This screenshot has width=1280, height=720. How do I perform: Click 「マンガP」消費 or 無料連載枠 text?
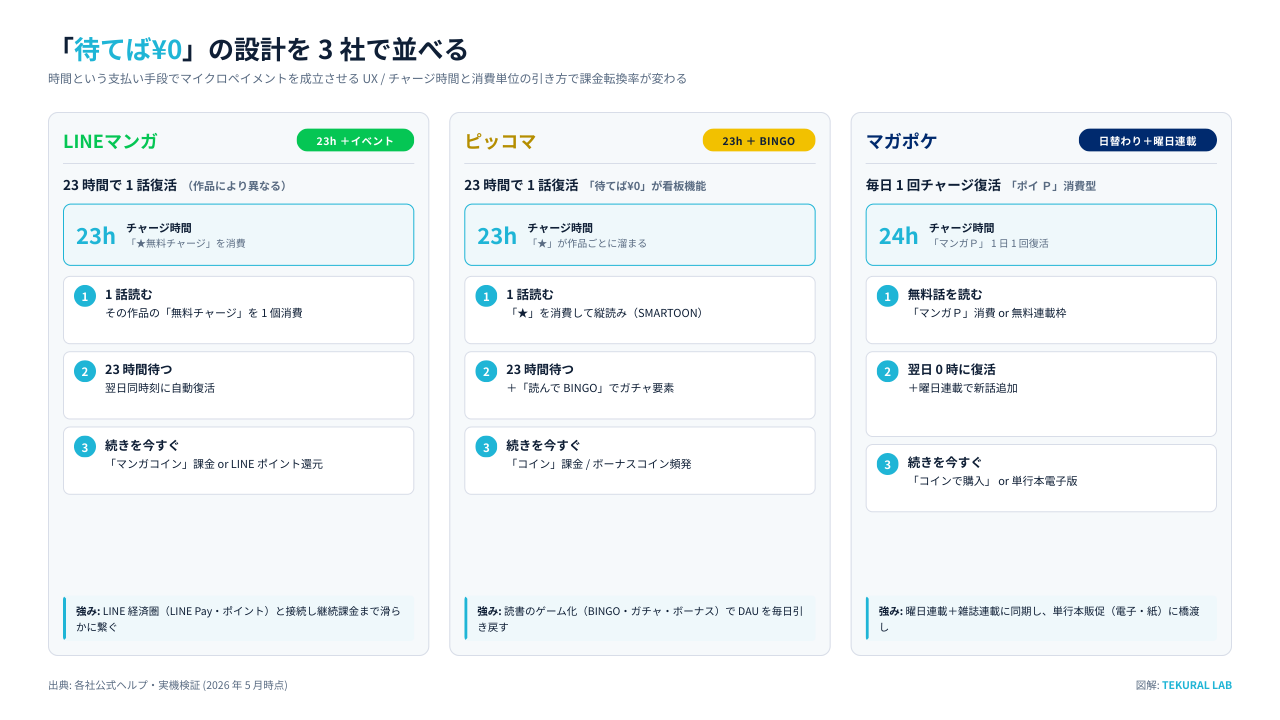[987, 313]
